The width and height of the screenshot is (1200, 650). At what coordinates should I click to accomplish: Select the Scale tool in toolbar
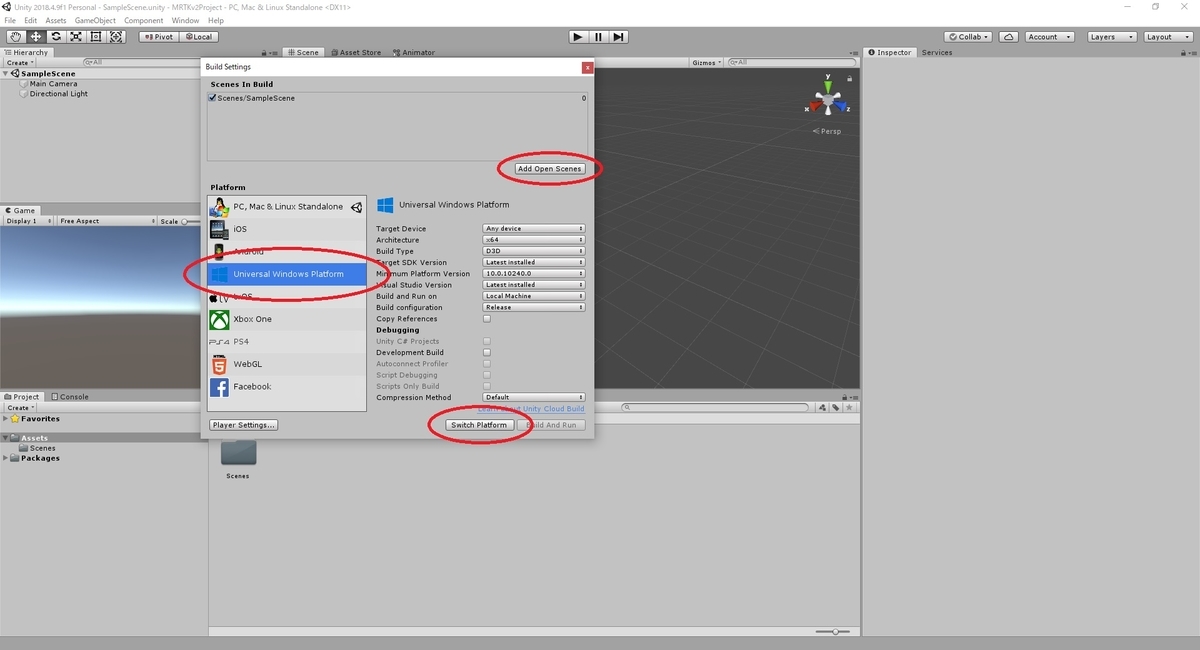click(76, 37)
